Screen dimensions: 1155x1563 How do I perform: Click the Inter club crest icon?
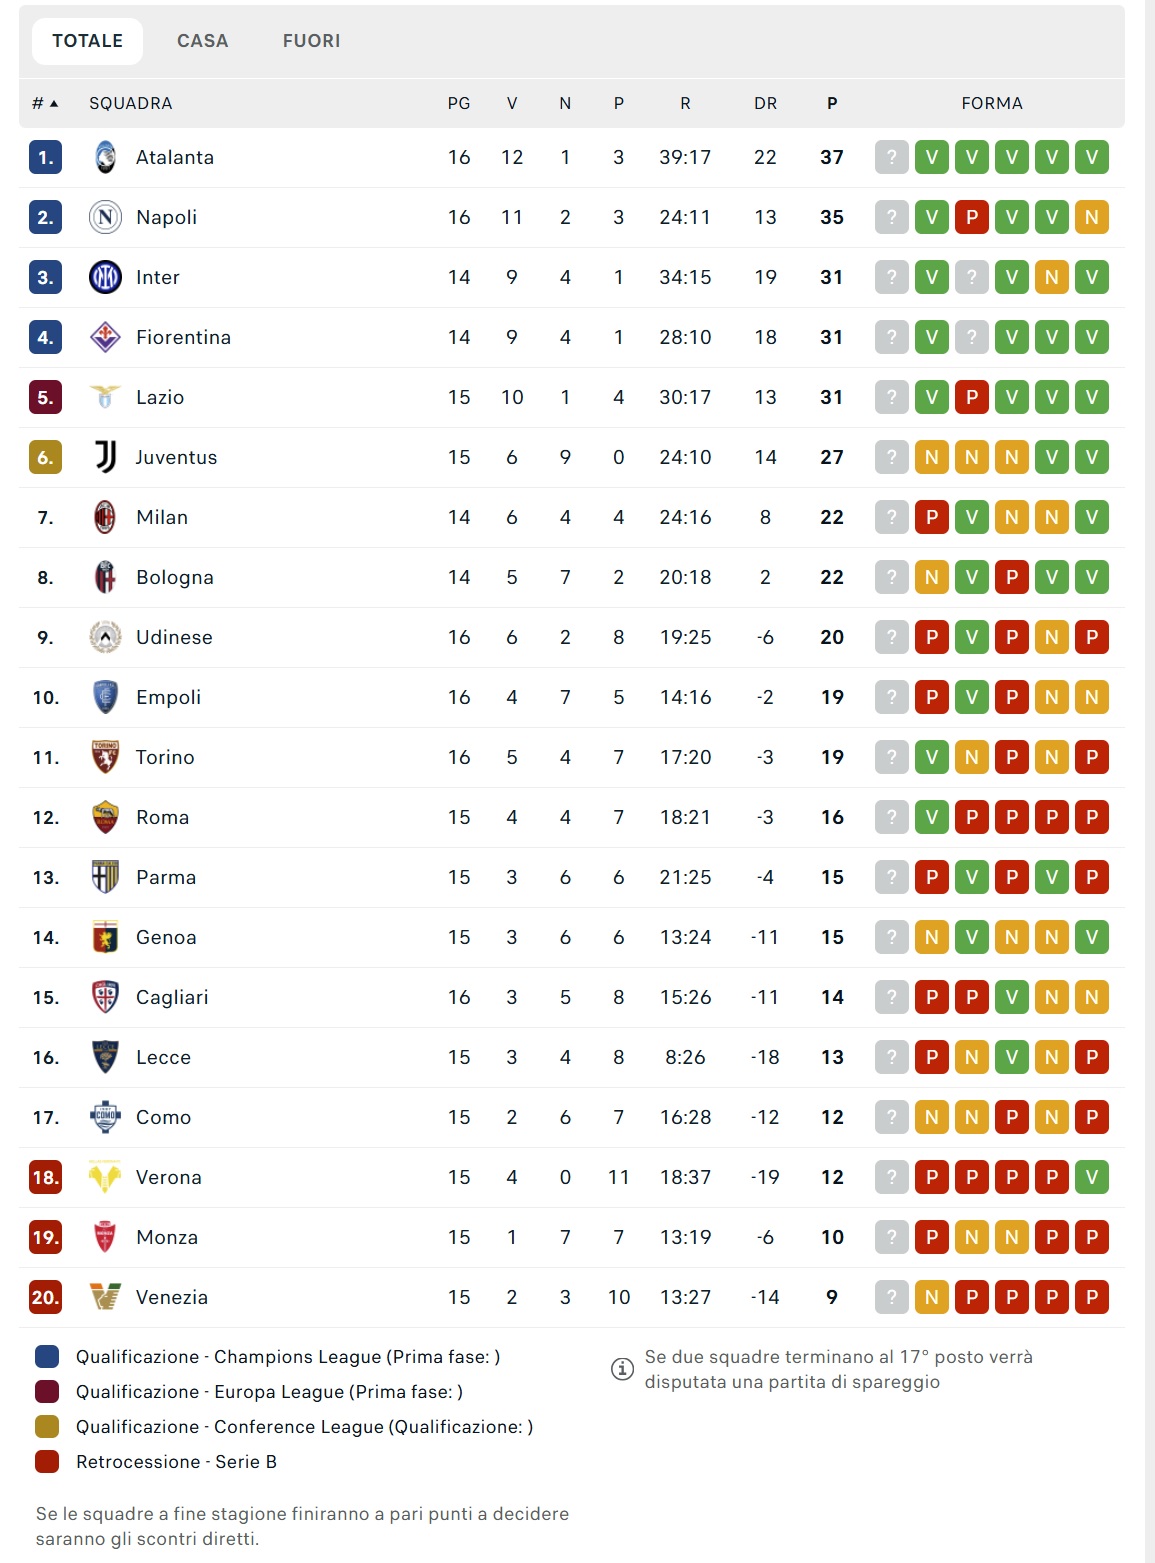click(105, 278)
